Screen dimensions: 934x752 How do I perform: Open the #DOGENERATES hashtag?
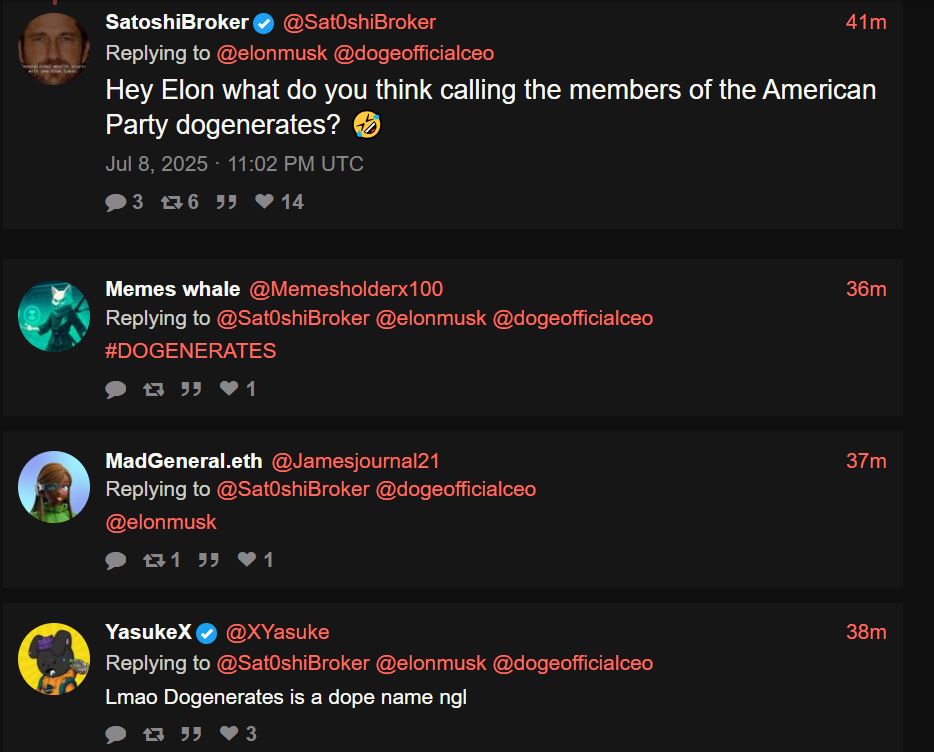(190, 351)
